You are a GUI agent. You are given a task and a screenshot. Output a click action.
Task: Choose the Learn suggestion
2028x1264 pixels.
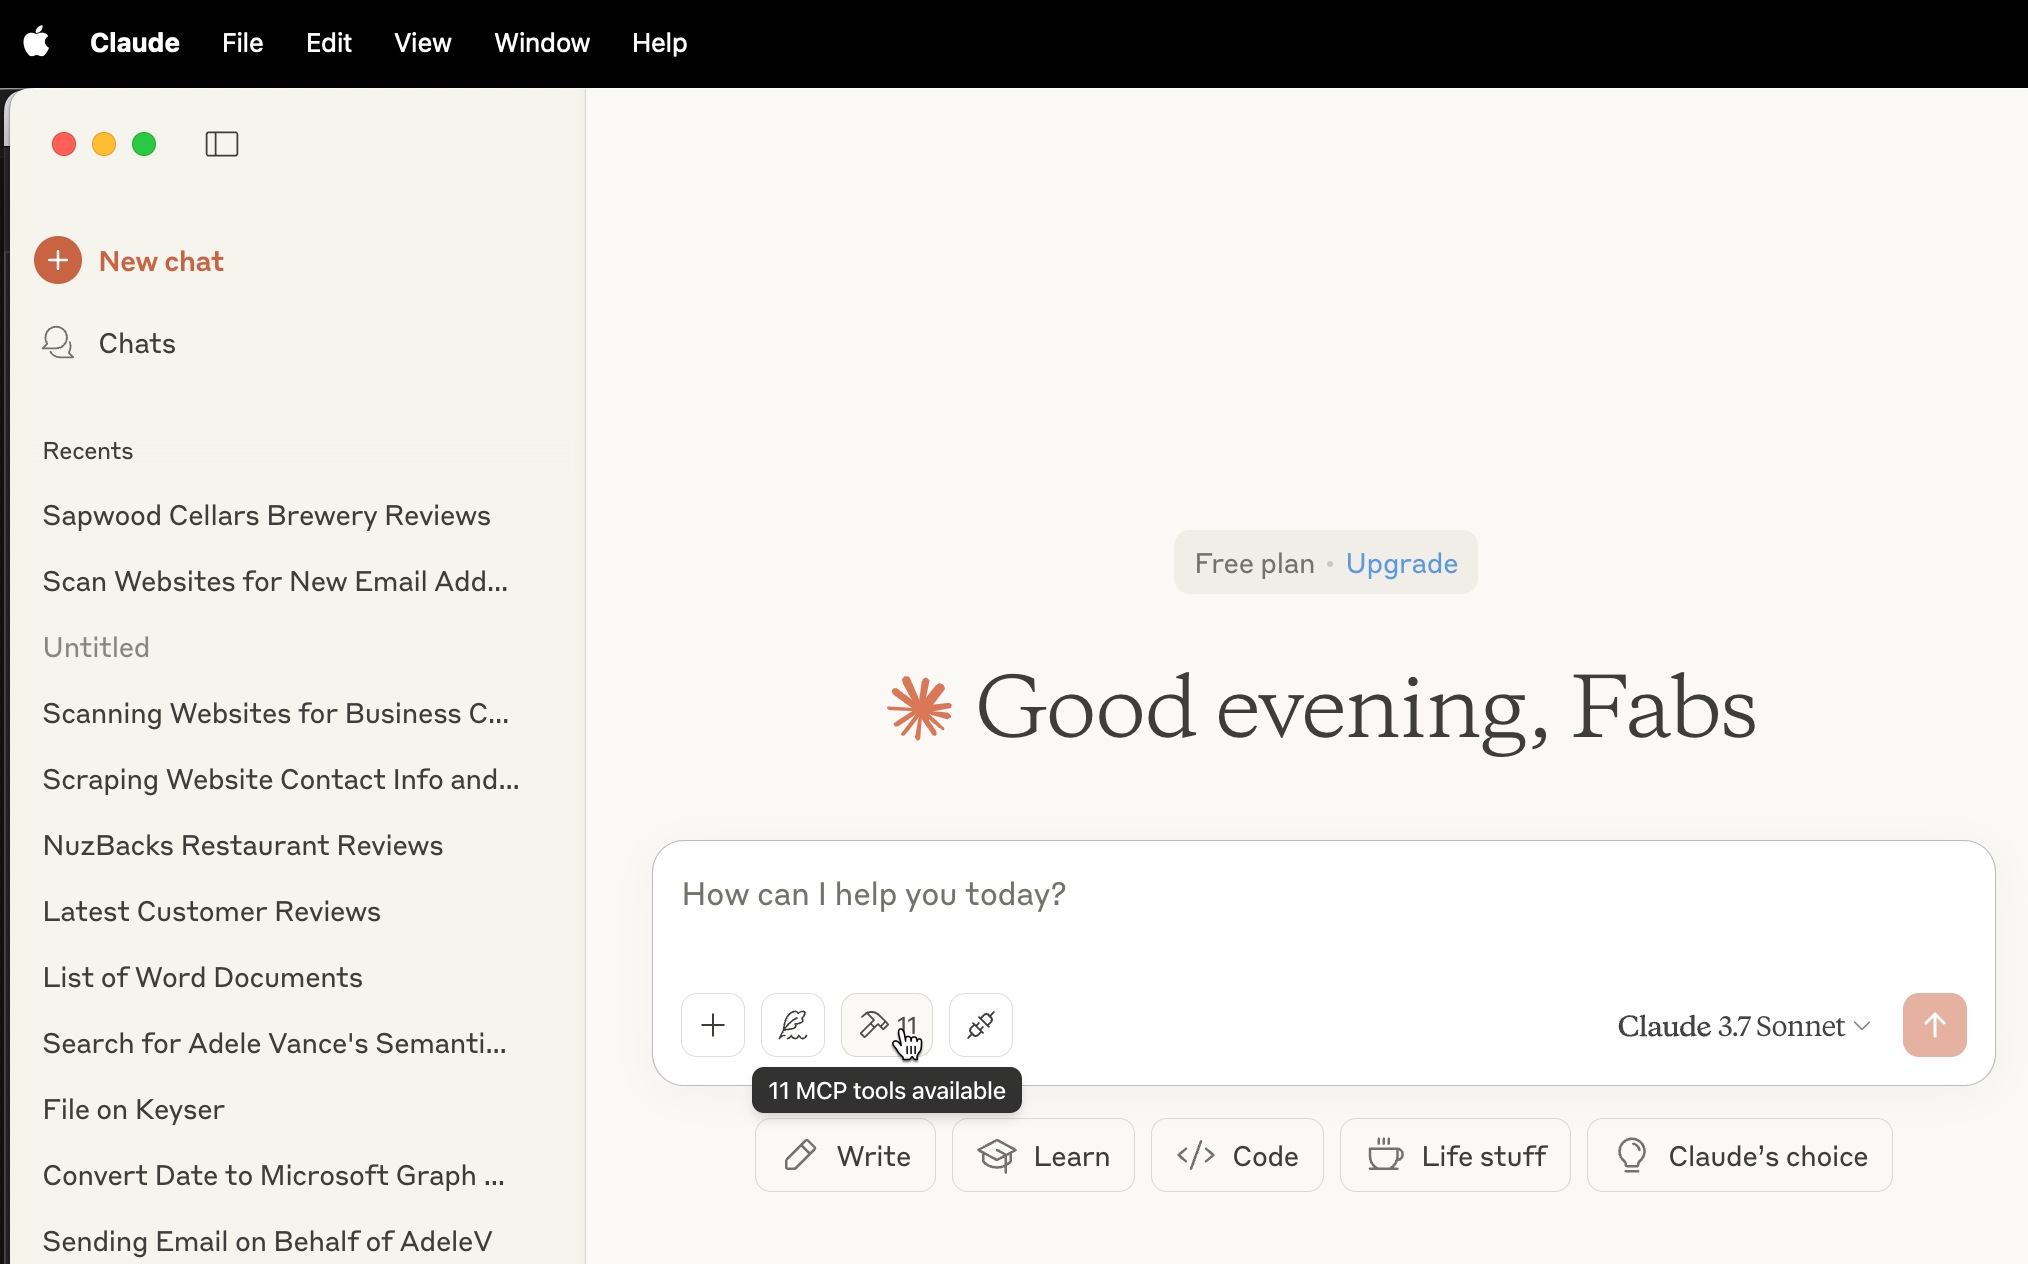(x=1043, y=1155)
